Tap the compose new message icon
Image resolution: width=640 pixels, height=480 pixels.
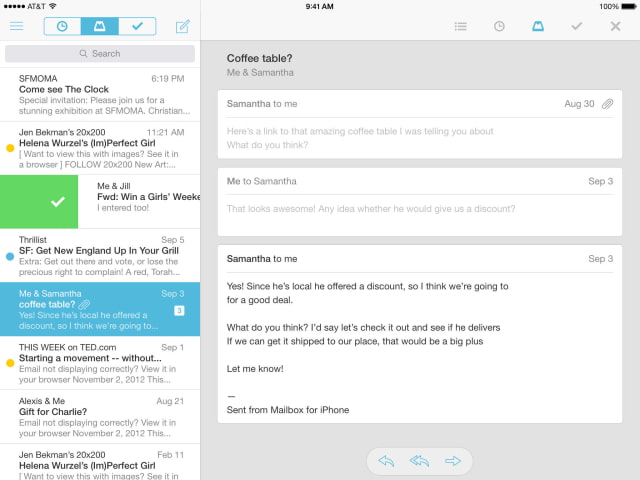[183, 26]
